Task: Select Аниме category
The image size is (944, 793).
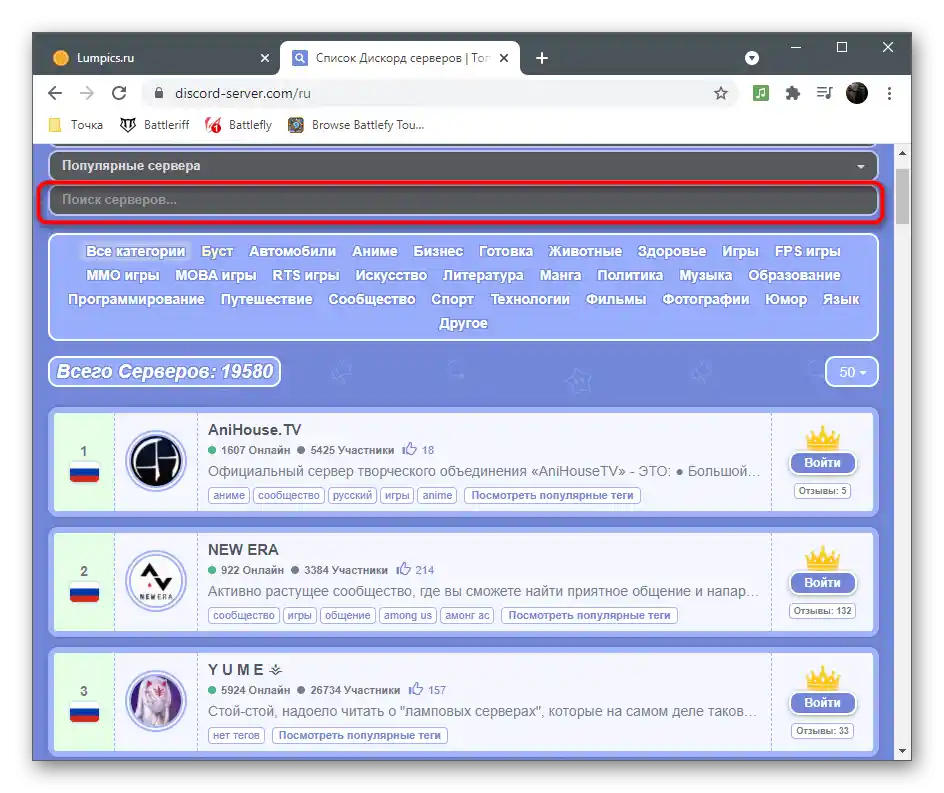Action: [374, 251]
